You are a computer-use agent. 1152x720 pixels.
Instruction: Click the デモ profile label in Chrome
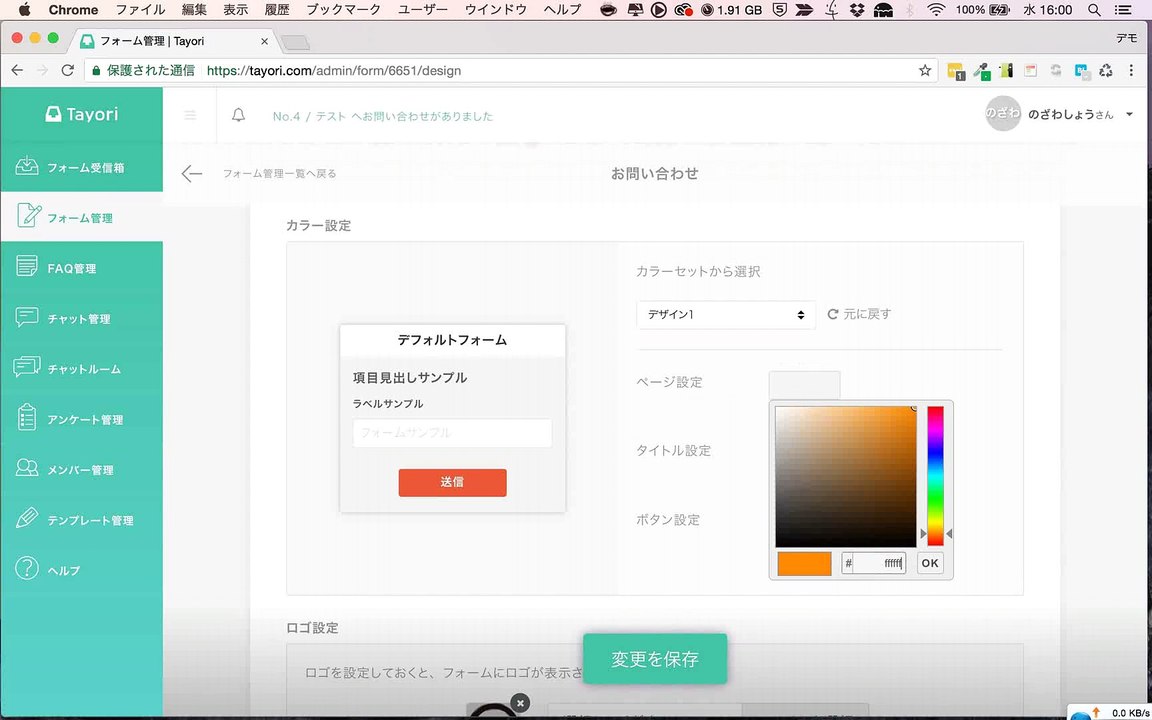(x=1126, y=38)
